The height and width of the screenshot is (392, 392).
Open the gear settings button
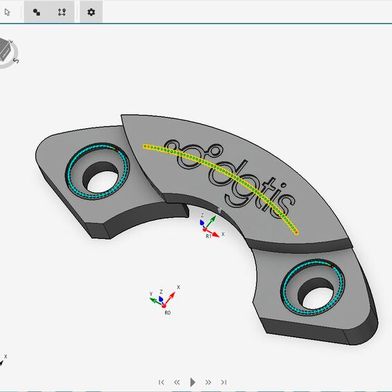(x=91, y=12)
